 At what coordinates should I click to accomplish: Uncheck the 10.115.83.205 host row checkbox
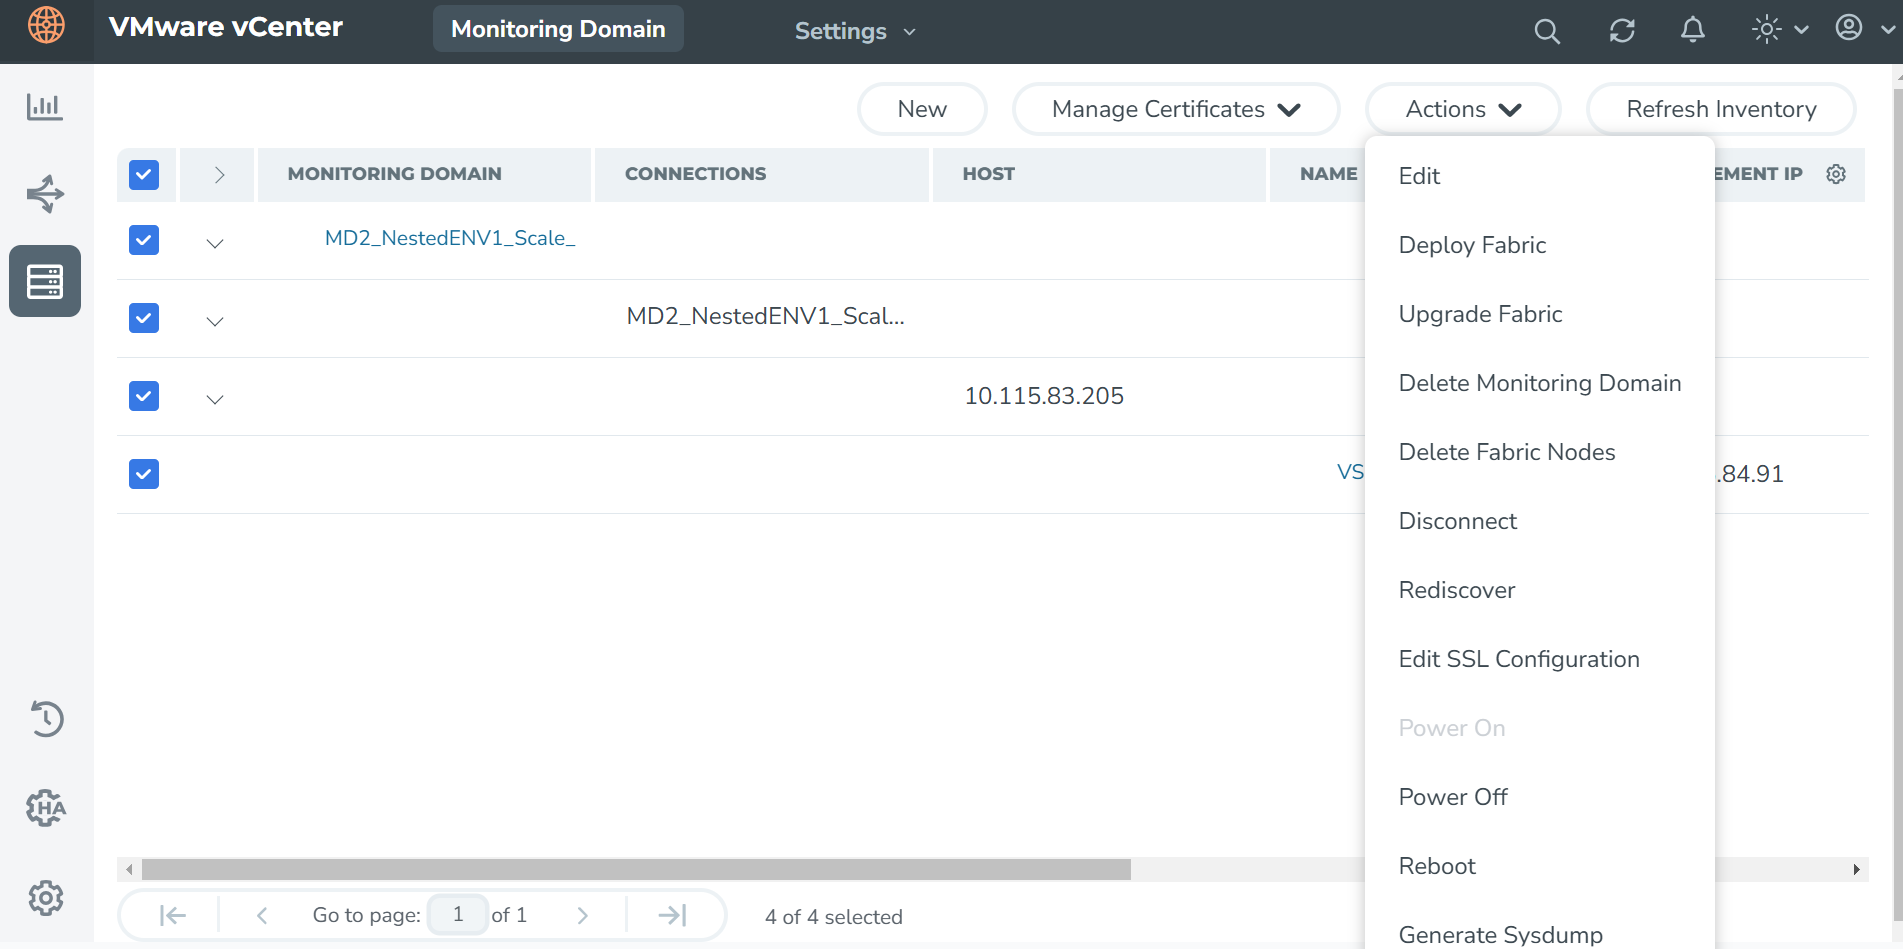click(x=144, y=396)
